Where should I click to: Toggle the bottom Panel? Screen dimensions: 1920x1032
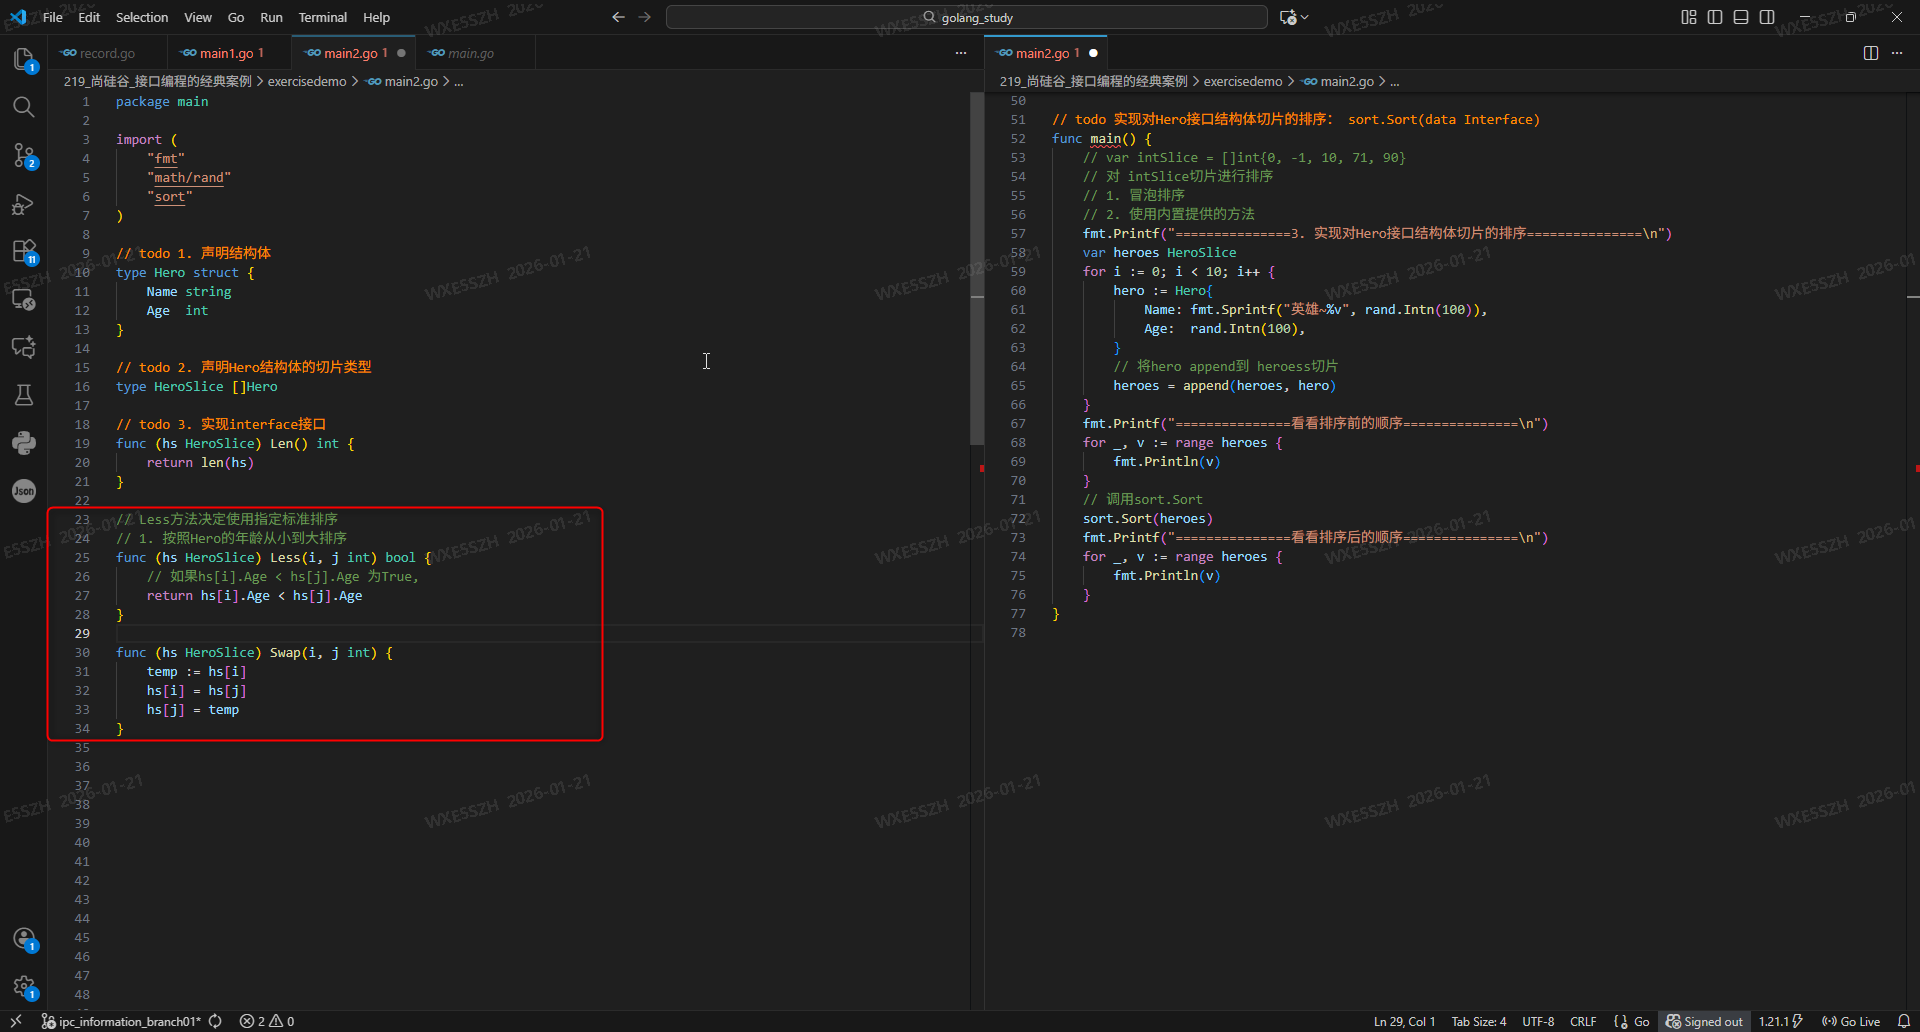click(x=1741, y=17)
